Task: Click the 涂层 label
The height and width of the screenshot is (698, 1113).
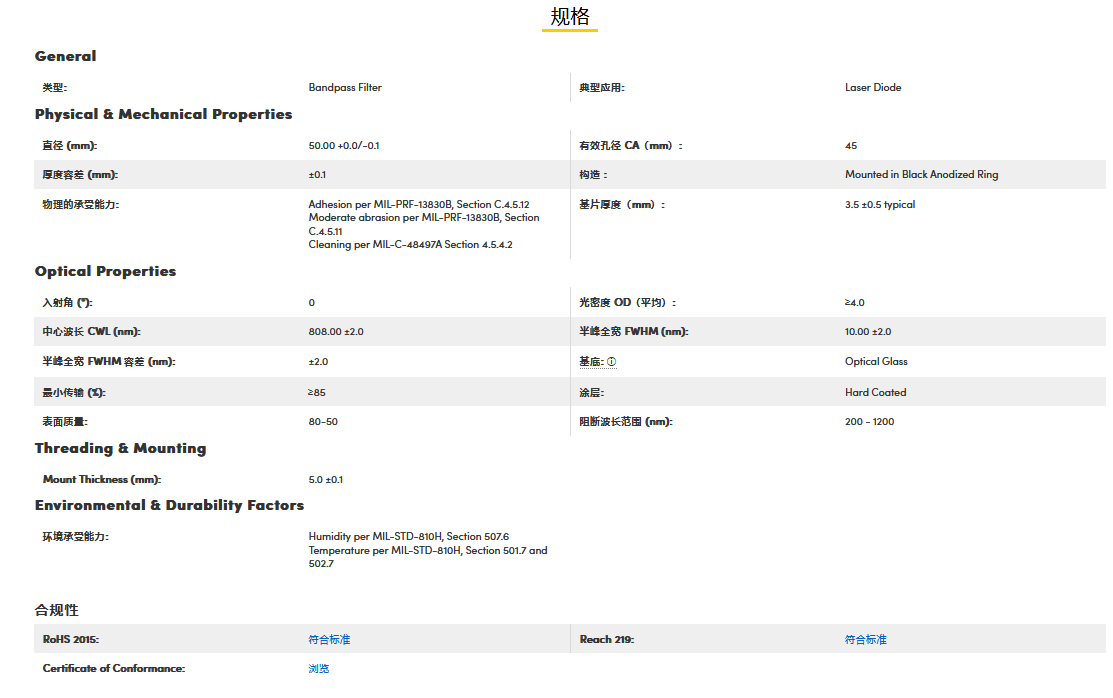Action: 592,393
